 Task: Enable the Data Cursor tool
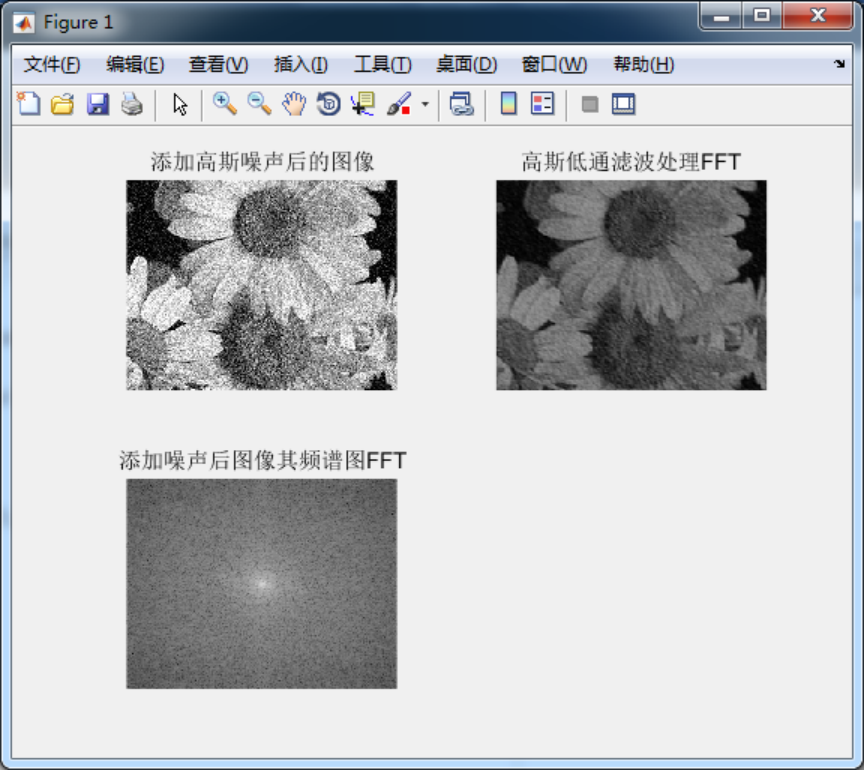coord(362,103)
